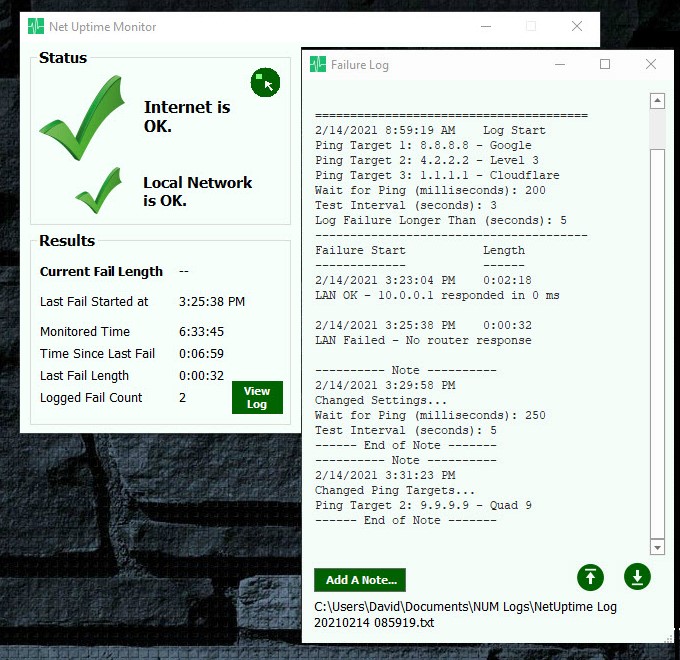
Task: Click the log line 'Wait for Ping (milliseconds): 250'
Action: coord(430,415)
